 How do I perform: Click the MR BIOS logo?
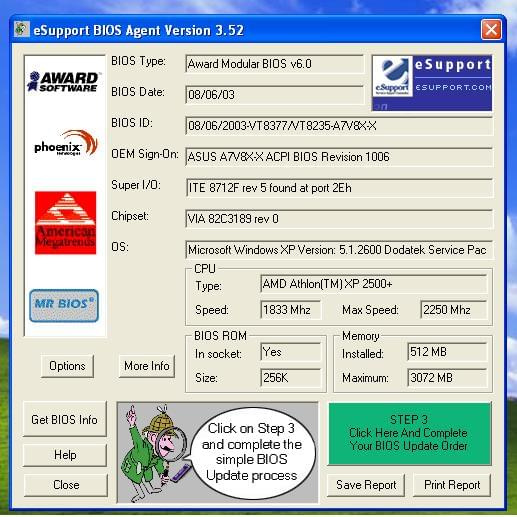[64, 306]
